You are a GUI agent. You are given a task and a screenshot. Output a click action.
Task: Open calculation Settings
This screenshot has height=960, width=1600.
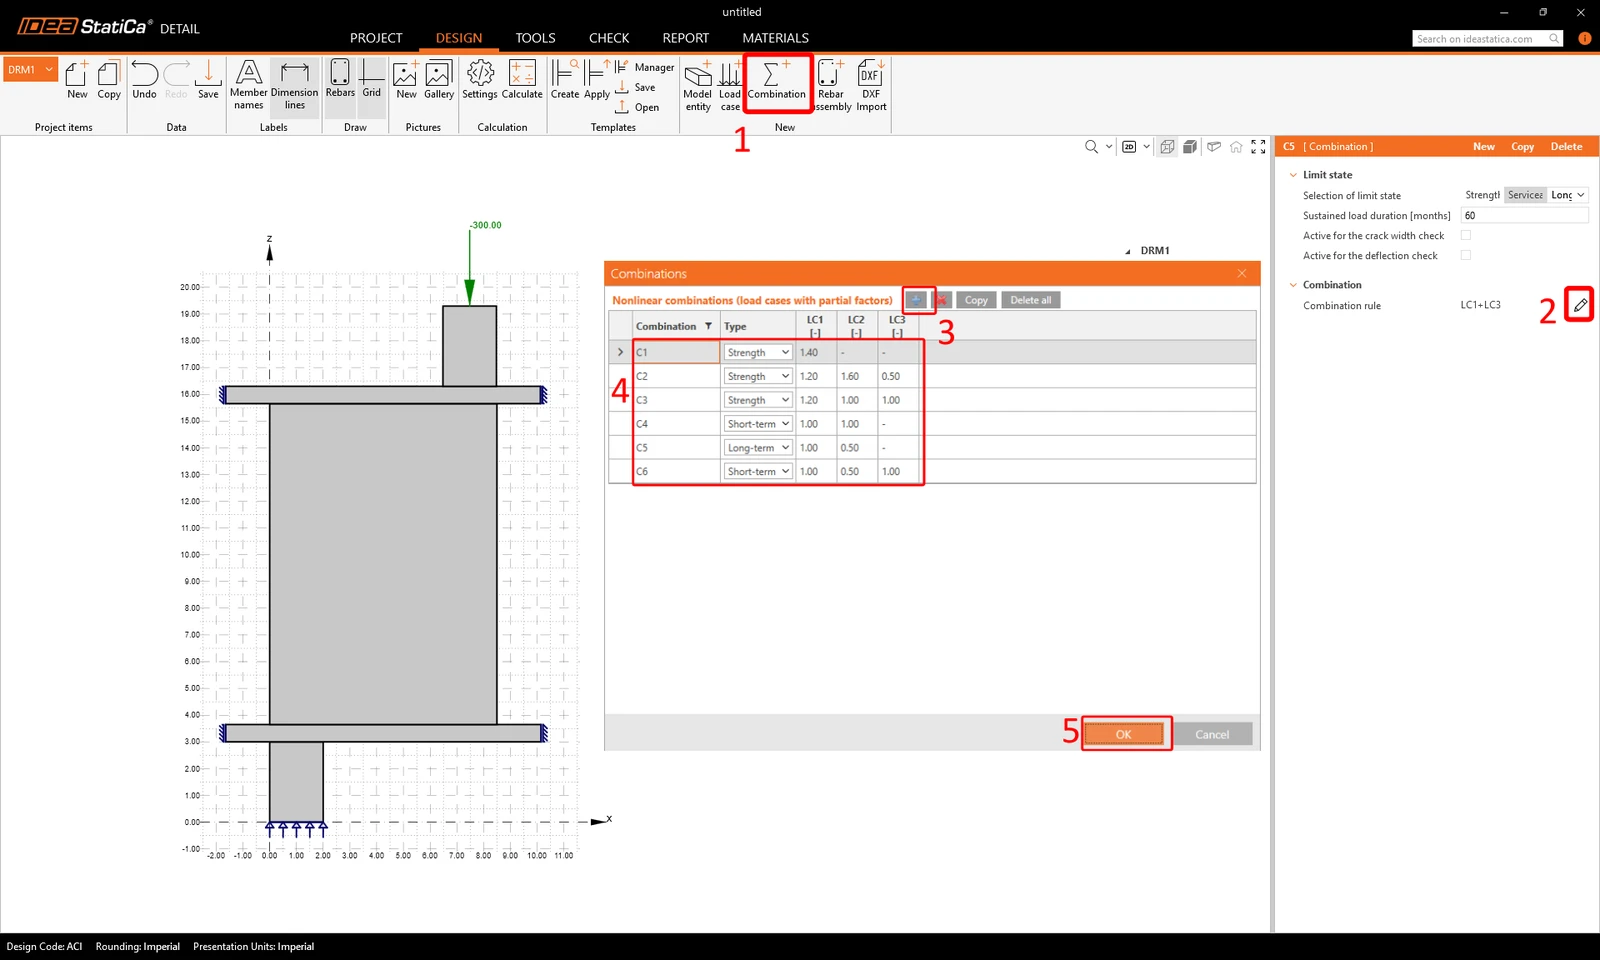(480, 79)
